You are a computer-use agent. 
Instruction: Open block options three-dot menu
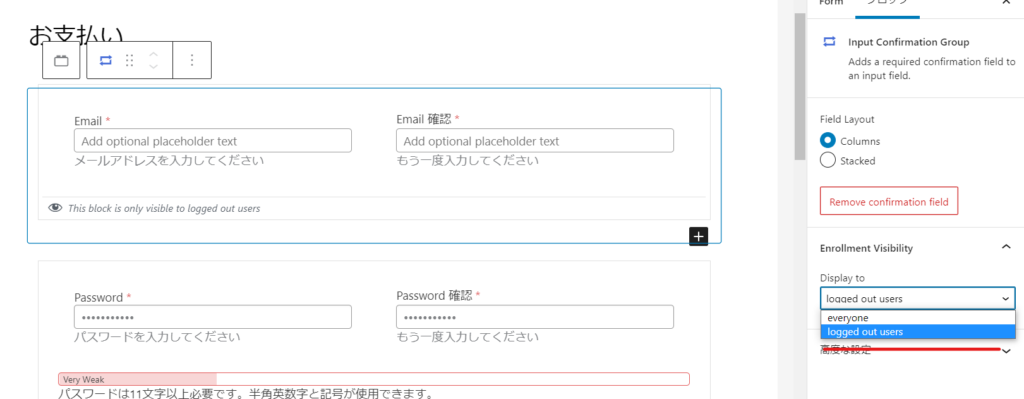pyautogui.click(x=192, y=60)
